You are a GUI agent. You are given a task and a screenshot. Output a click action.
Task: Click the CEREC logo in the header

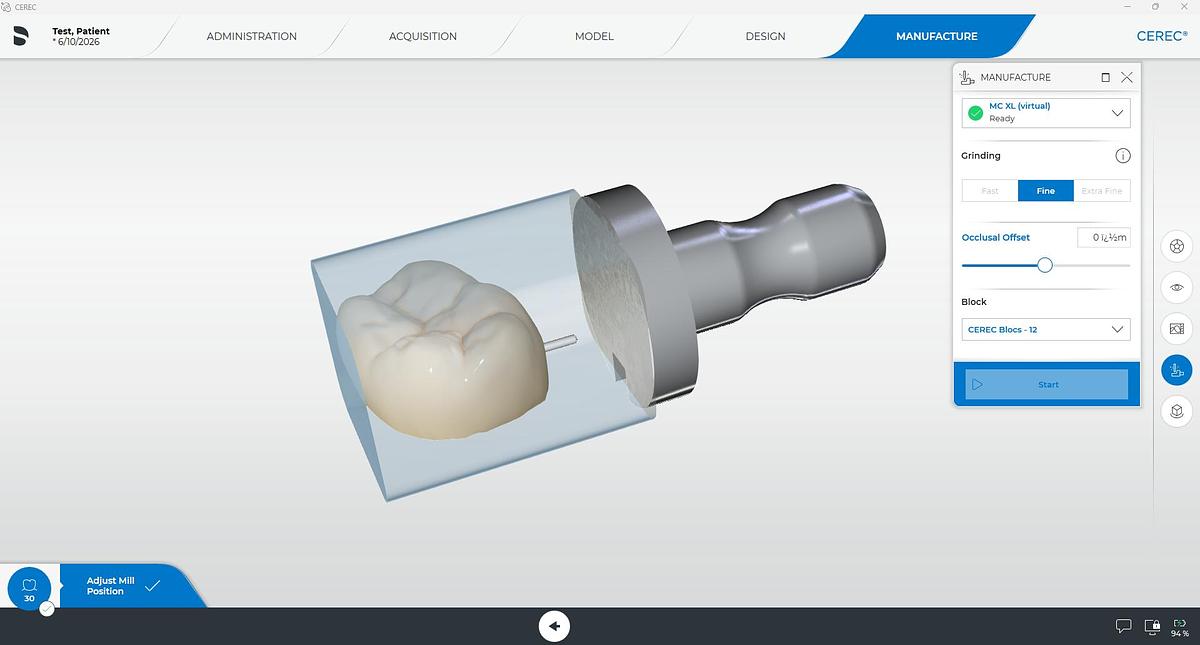(x=1162, y=35)
